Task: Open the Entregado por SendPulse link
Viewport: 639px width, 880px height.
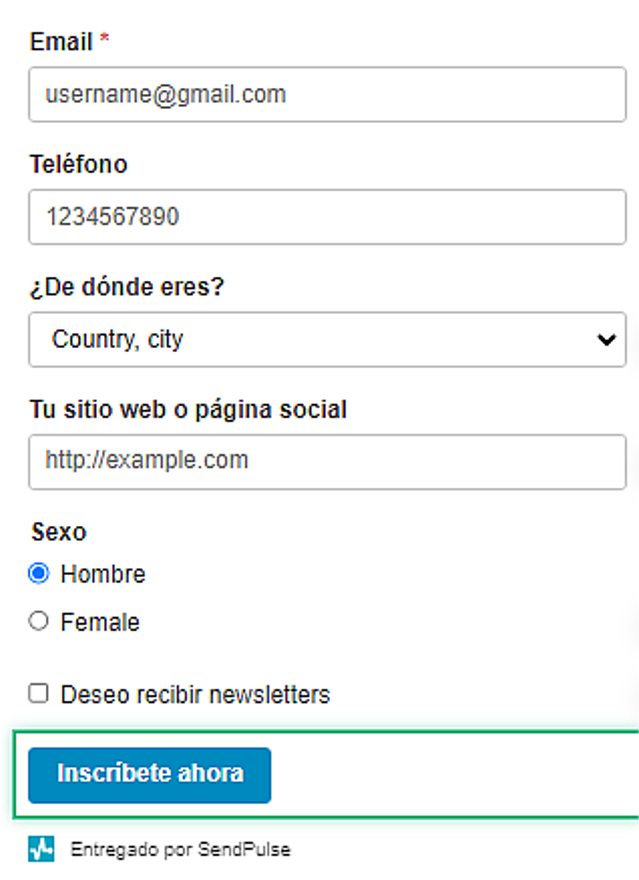Action: 180,850
